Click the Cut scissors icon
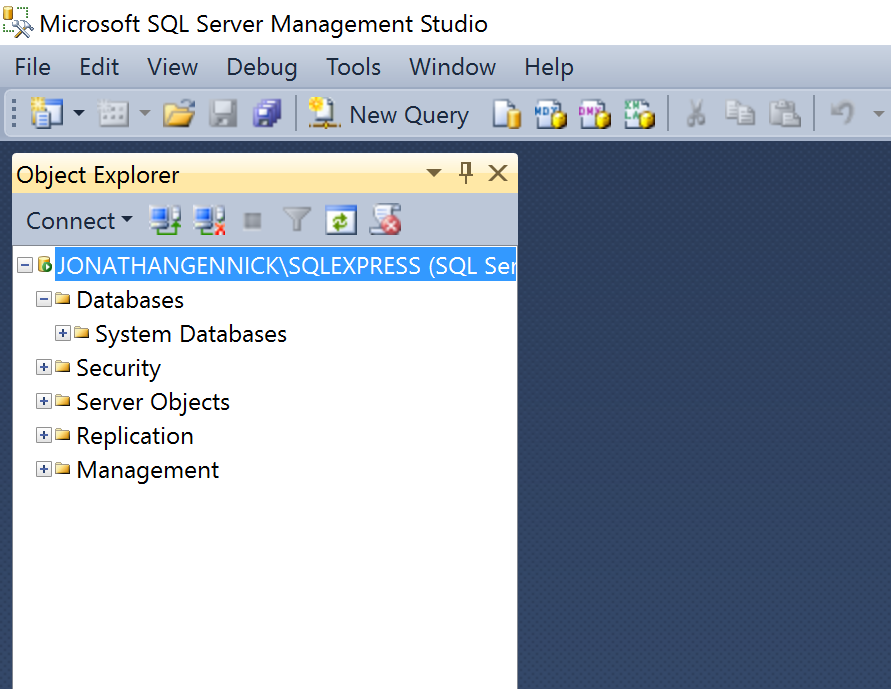Viewport: 891px width, 689px height. pos(696,113)
